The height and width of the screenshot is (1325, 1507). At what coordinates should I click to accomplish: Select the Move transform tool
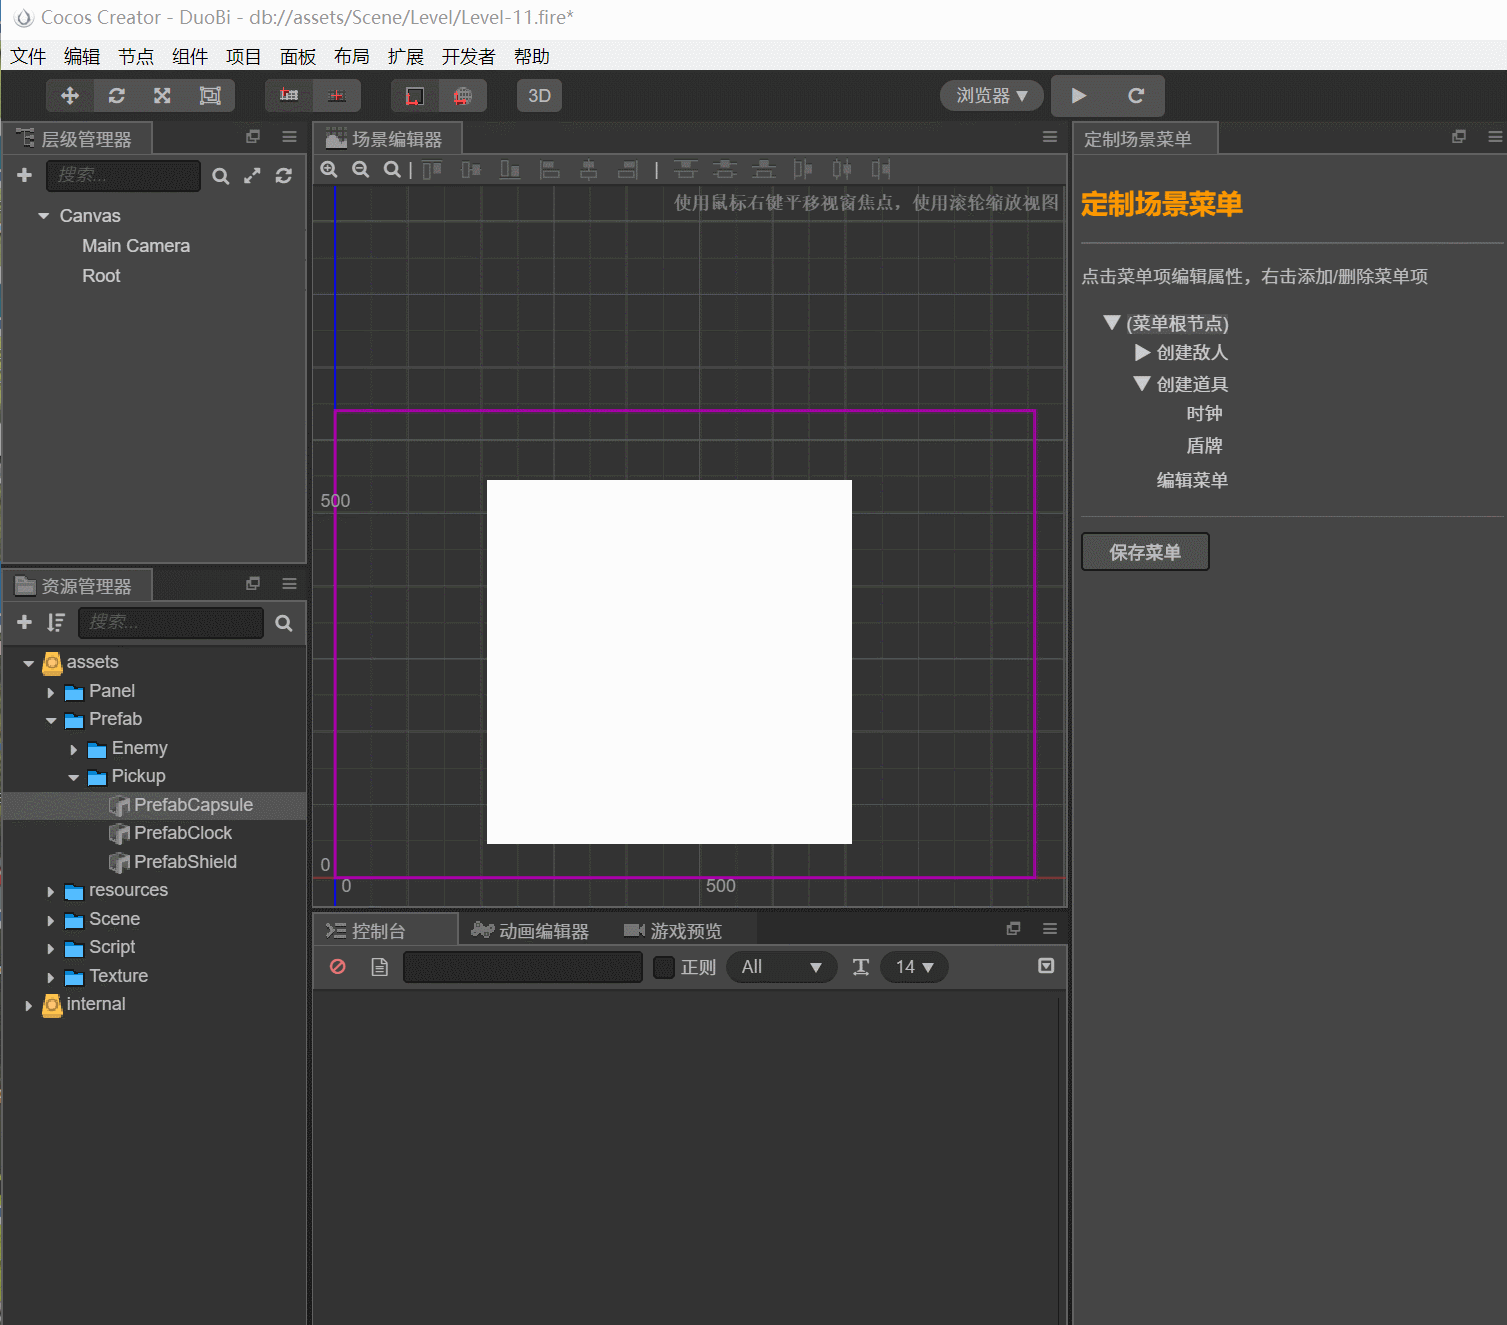[x=70, y=96]
